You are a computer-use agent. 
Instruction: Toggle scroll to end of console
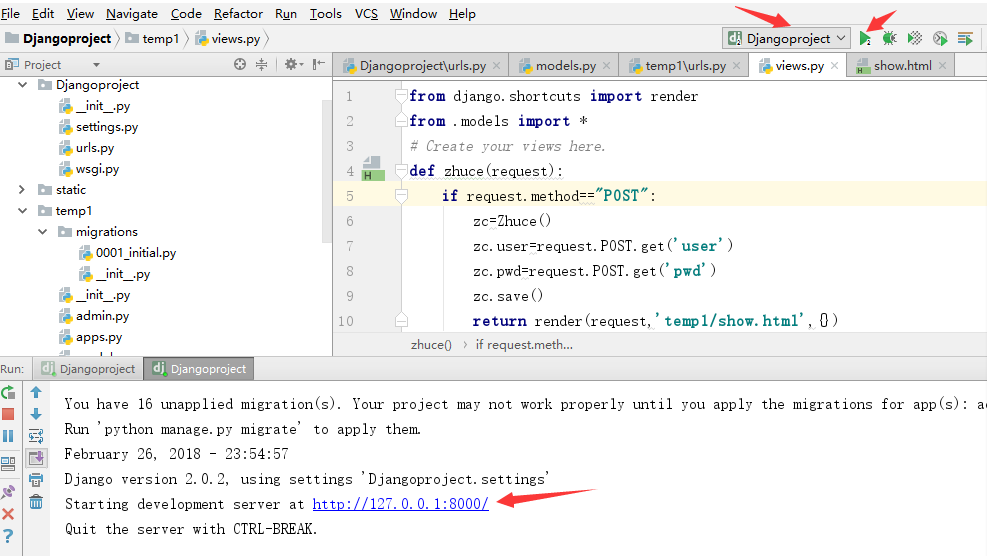tap(36, 458)
